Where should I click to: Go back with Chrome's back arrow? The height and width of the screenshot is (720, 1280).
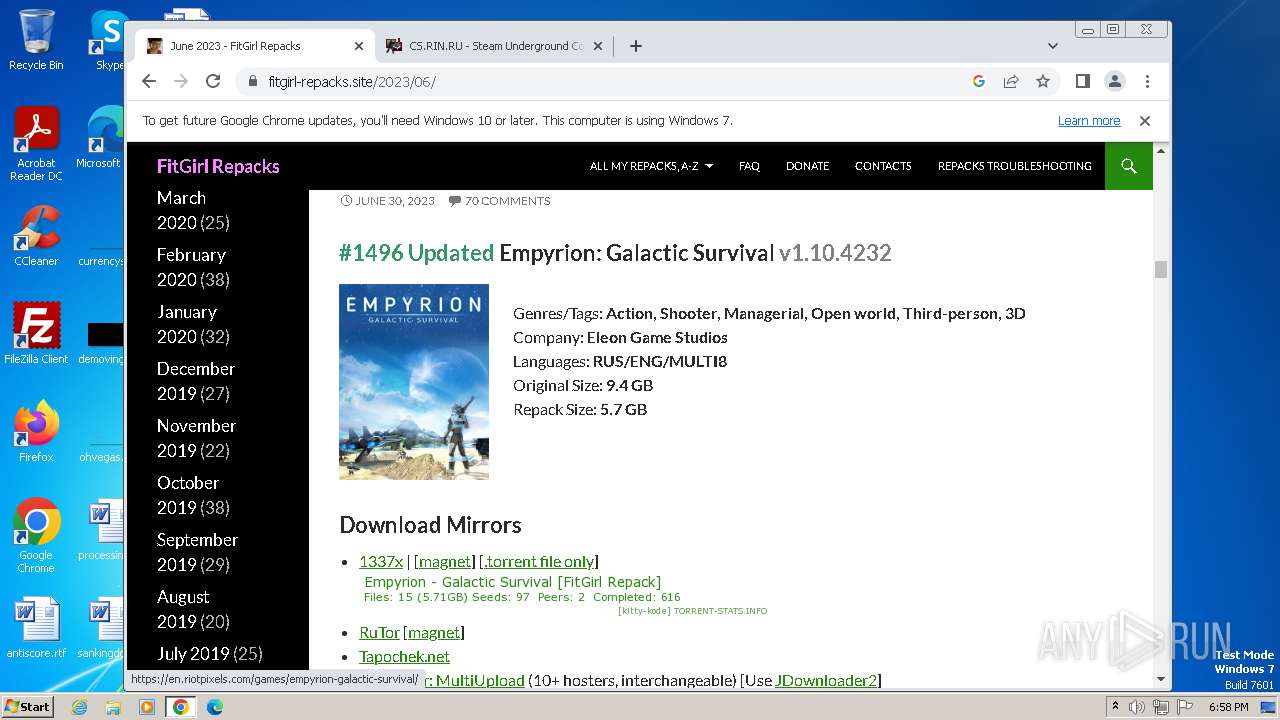tap(149, 81)
